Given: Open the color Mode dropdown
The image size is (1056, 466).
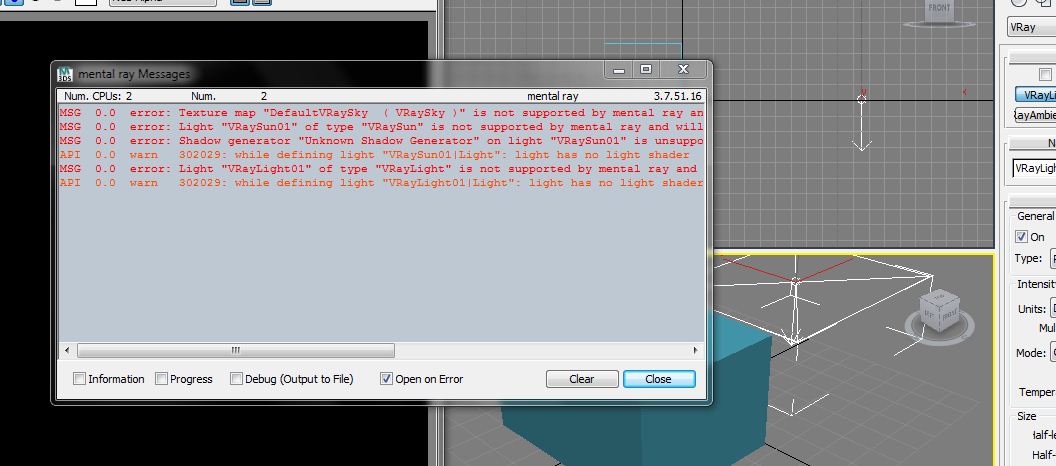Looking at the screenshot, I should click(x=1053, y=353).
